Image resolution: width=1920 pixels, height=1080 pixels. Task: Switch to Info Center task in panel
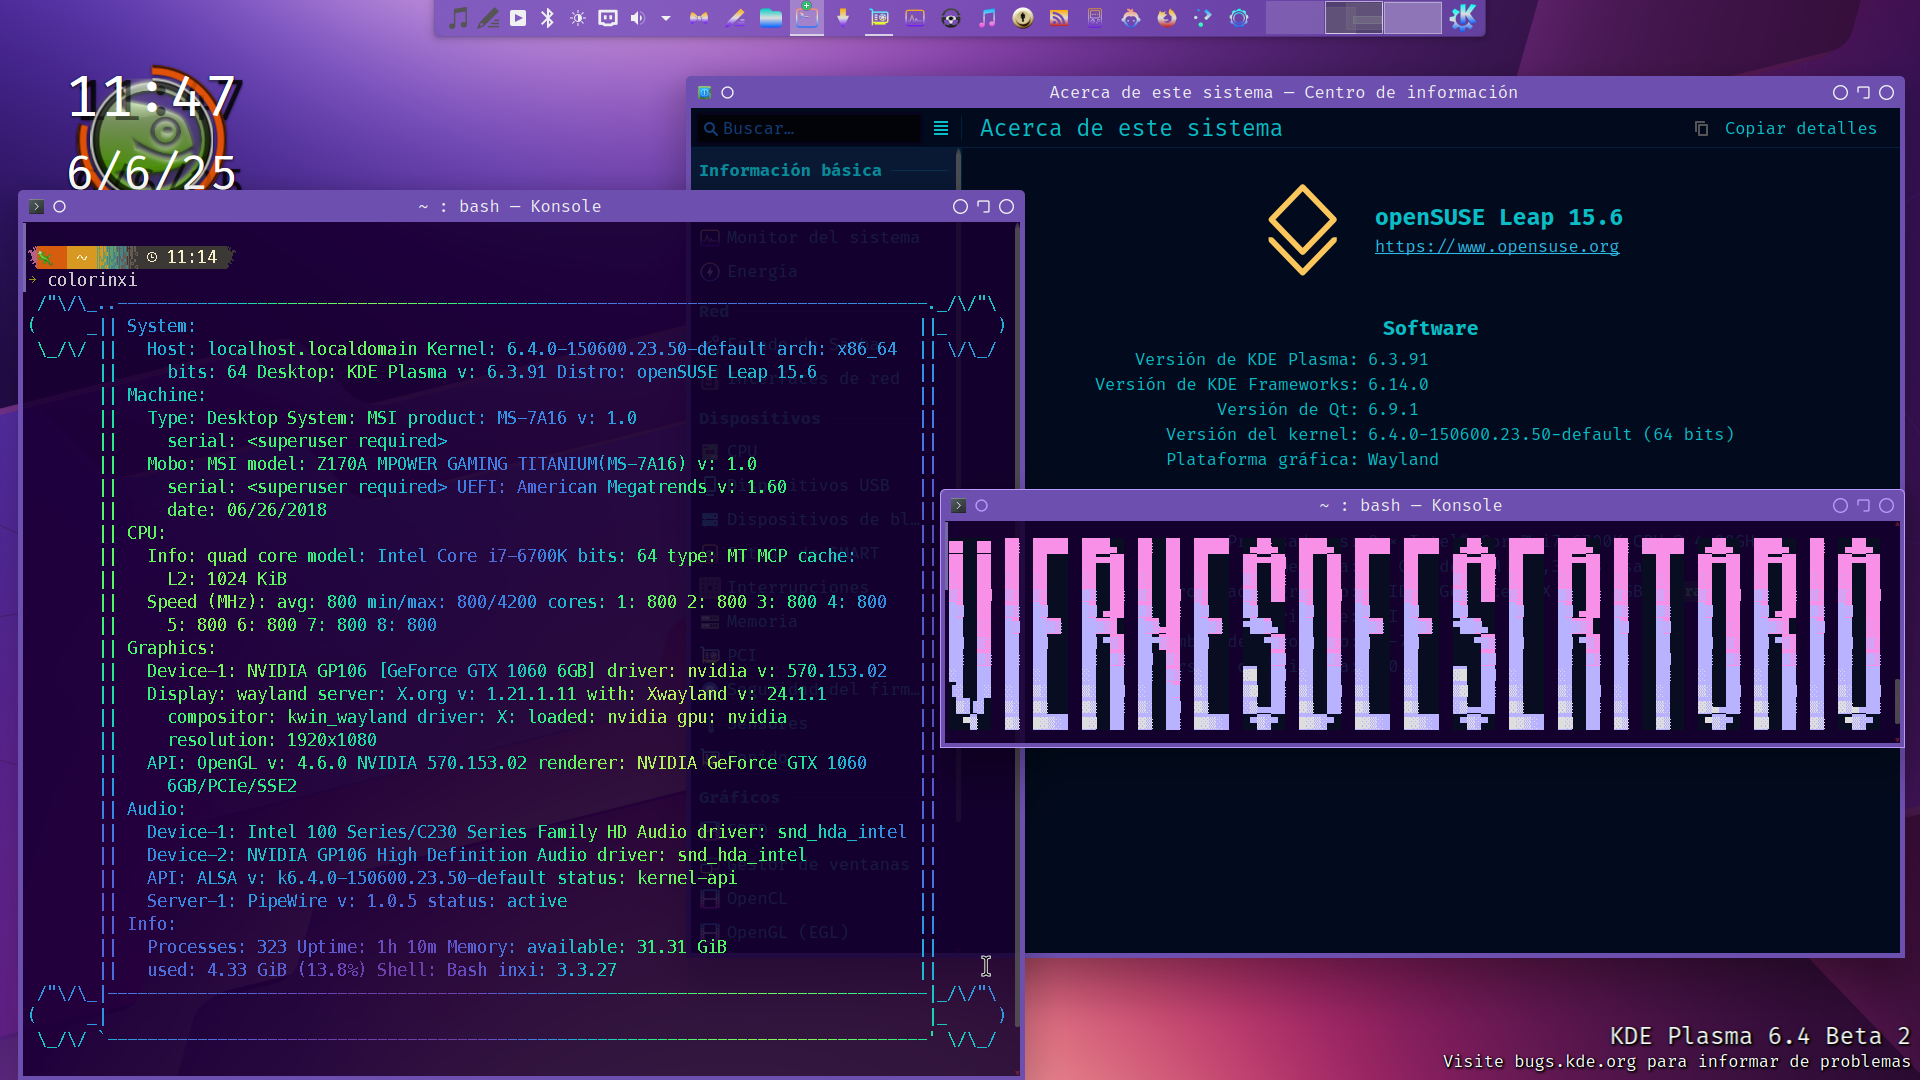tap(879, 18)
